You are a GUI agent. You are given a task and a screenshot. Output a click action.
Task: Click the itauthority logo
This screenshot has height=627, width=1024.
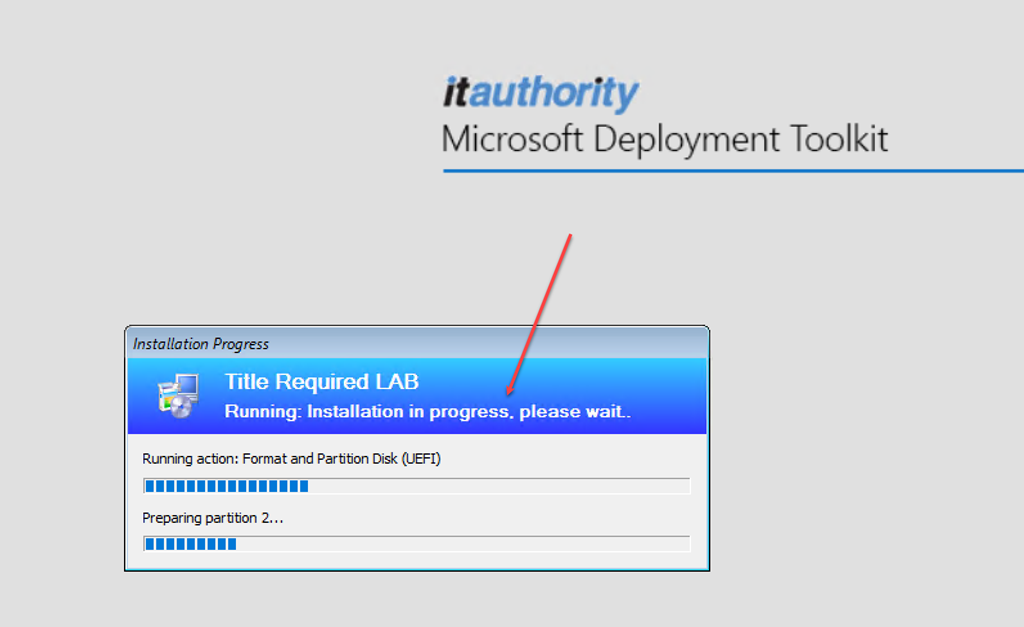click(x=540, y=94)
